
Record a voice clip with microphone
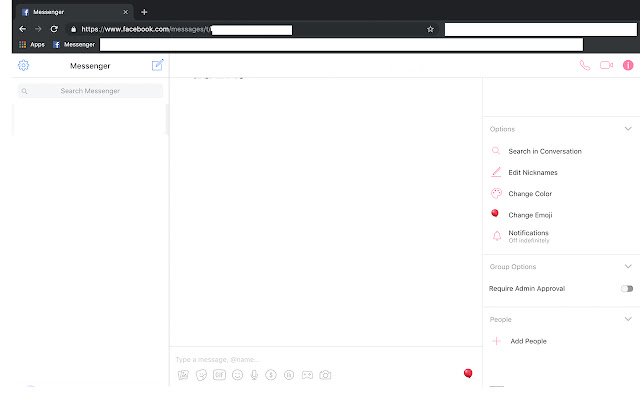pos(254,375)
